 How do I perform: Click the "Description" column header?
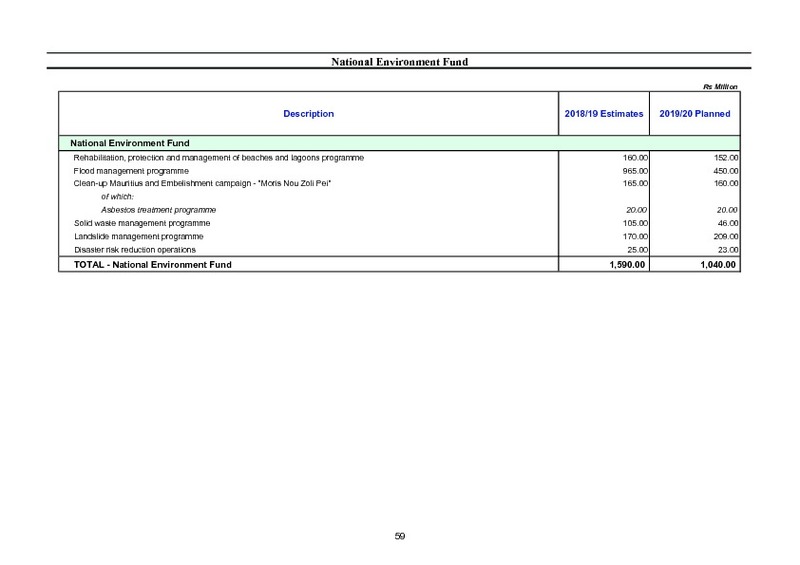309,115
